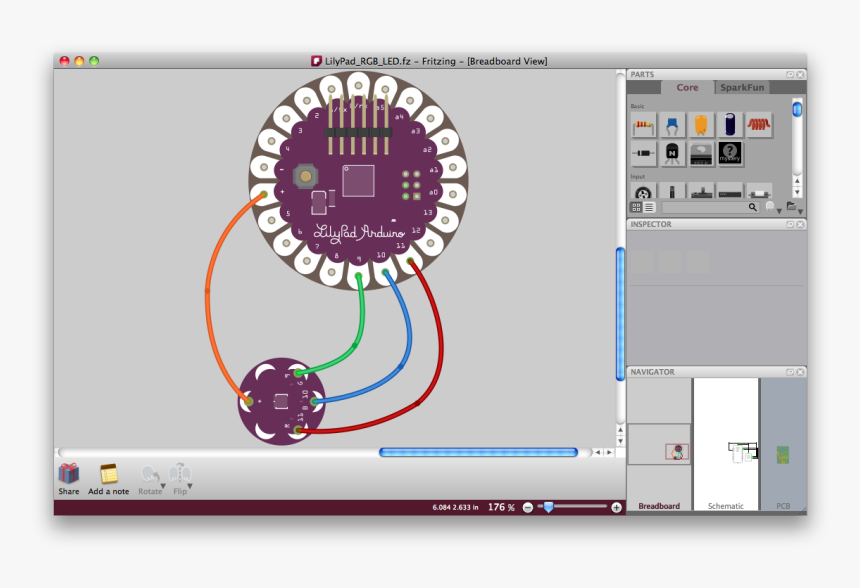860x588 pixels.
Task: Click the canvas vertical scrollbar thumb
Action: pos(620,314)
